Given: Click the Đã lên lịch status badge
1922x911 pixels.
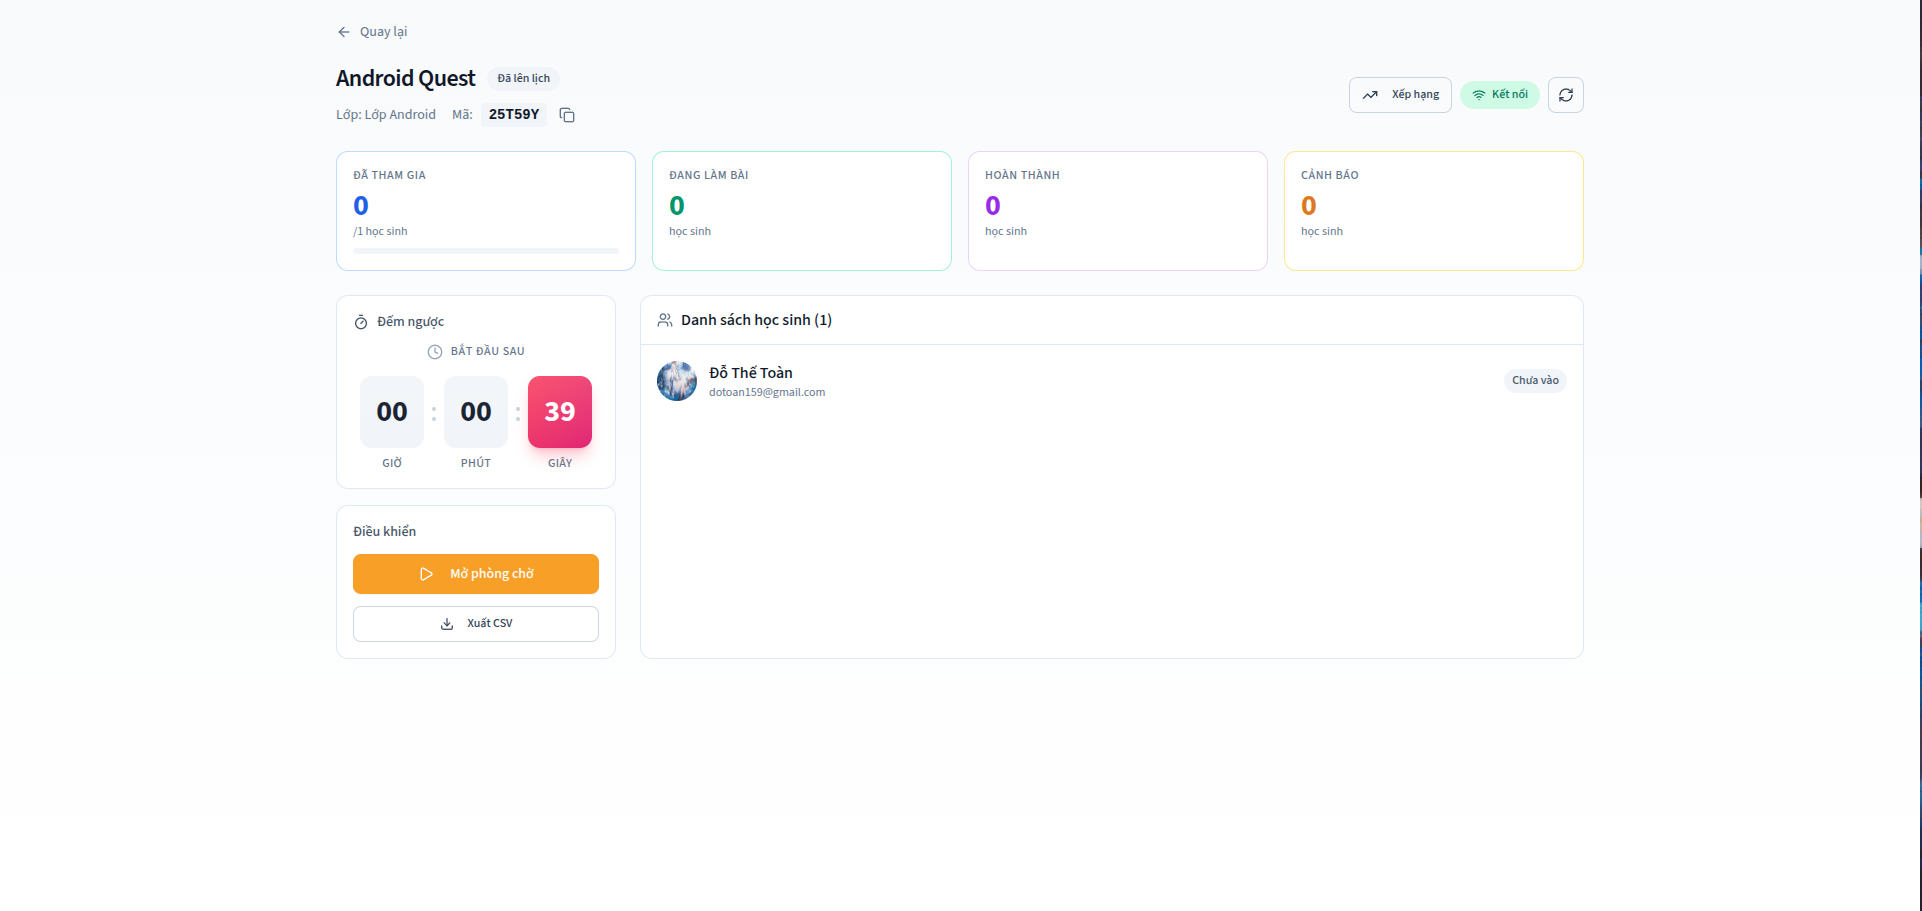Looking at the screenshot, I should (x=522, y=78).
